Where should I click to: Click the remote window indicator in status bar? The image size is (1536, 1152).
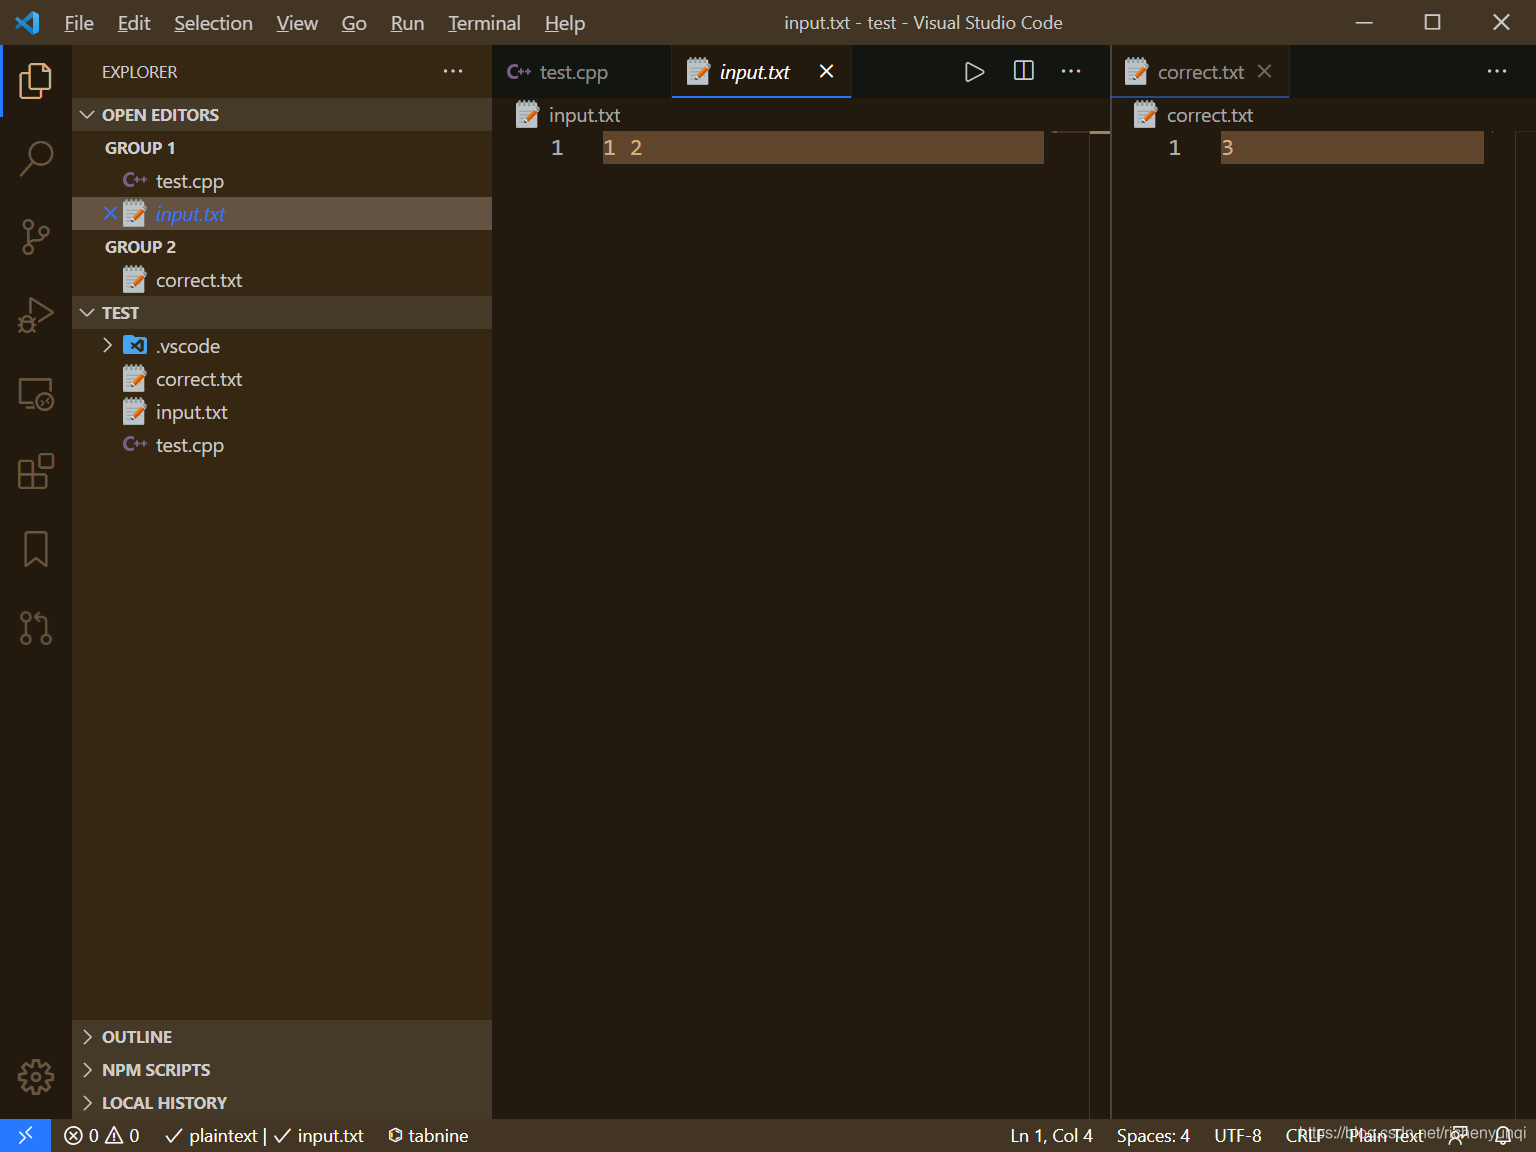(x=26, y=1135)
